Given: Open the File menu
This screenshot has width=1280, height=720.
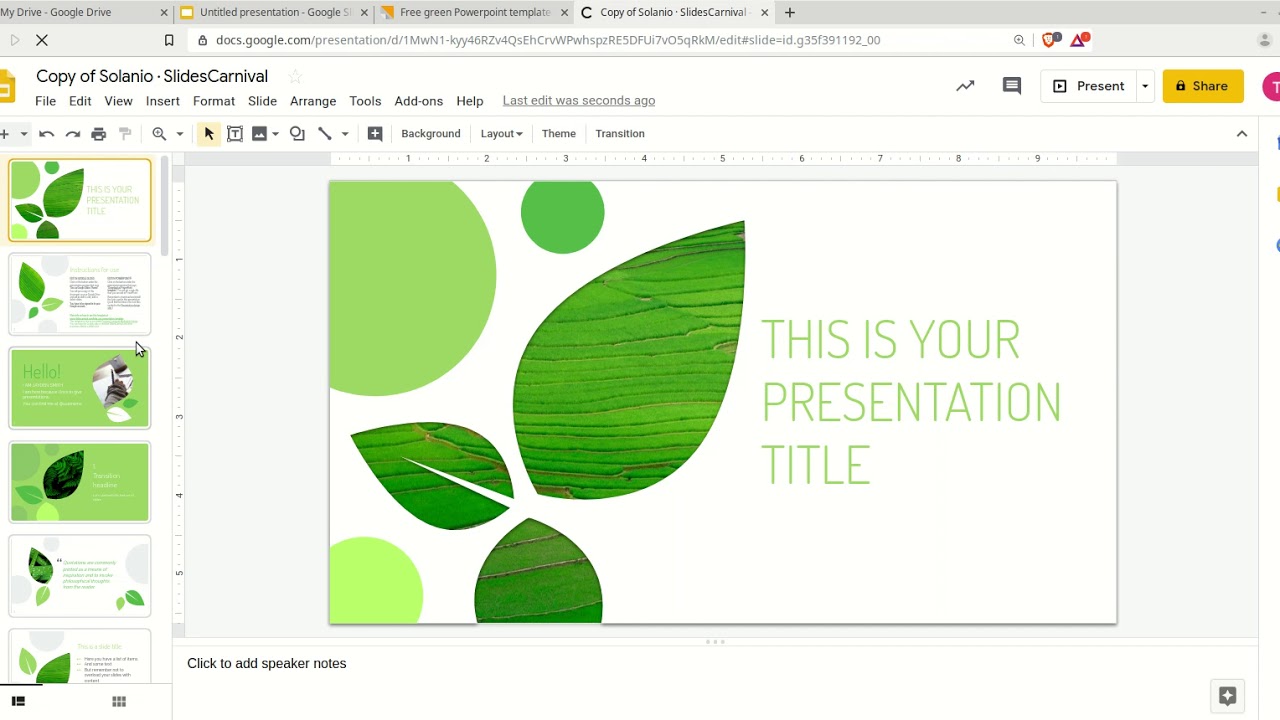Looking at the screenshot, I should (46, 101).
